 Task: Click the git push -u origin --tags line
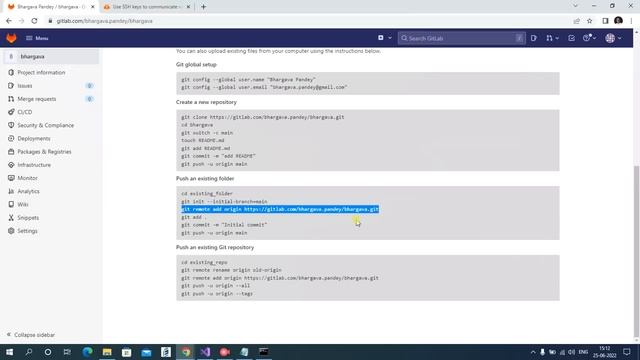tap(217, 294)
